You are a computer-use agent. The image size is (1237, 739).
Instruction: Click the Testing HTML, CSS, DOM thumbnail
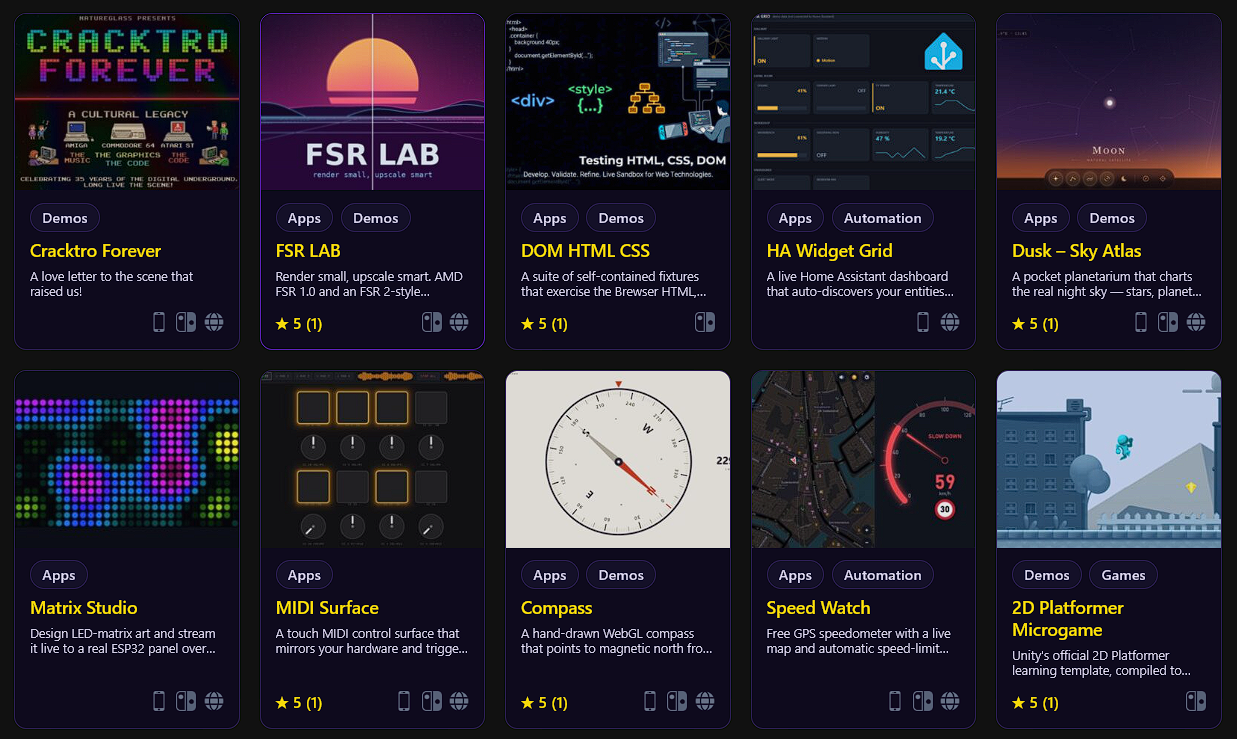[x=618, y=102]
